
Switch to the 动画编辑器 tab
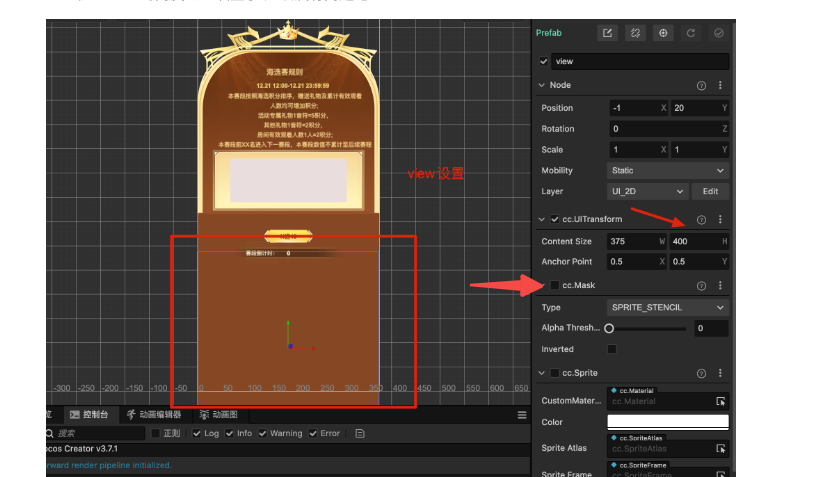coord(154,415)
